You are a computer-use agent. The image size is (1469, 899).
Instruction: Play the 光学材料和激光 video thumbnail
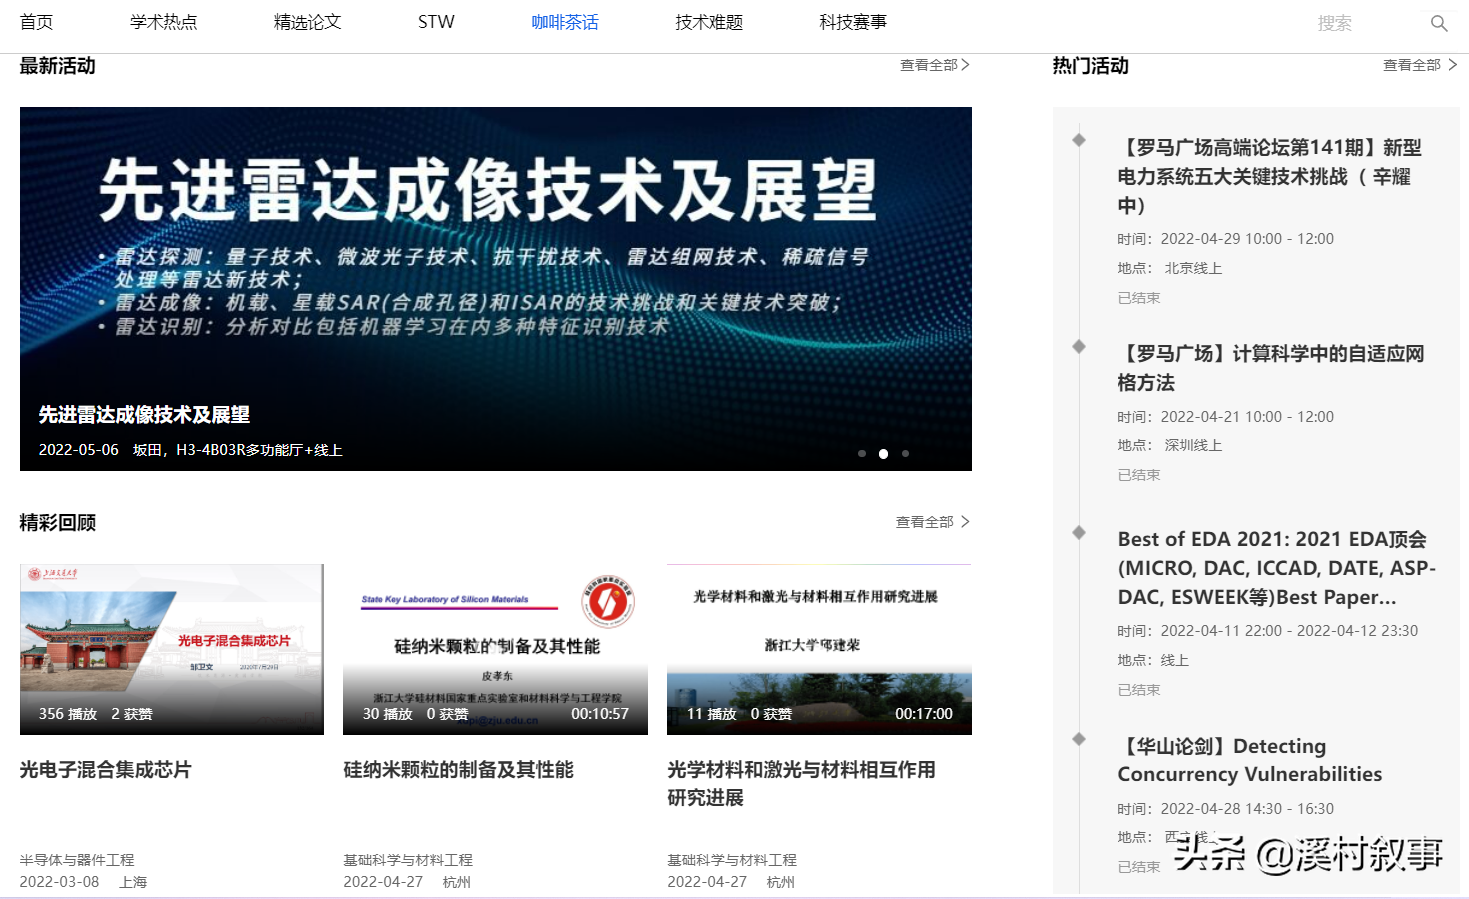point(819,649)
